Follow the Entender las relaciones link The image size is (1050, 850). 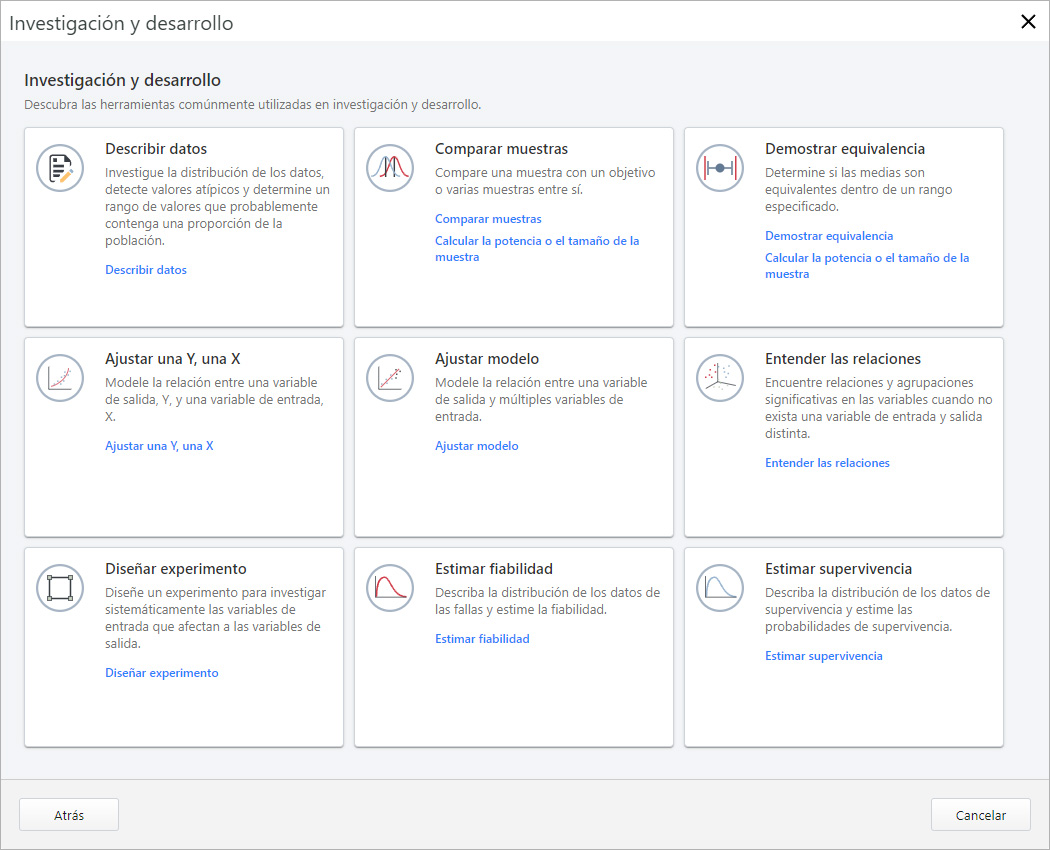click(x=827, y=463)
